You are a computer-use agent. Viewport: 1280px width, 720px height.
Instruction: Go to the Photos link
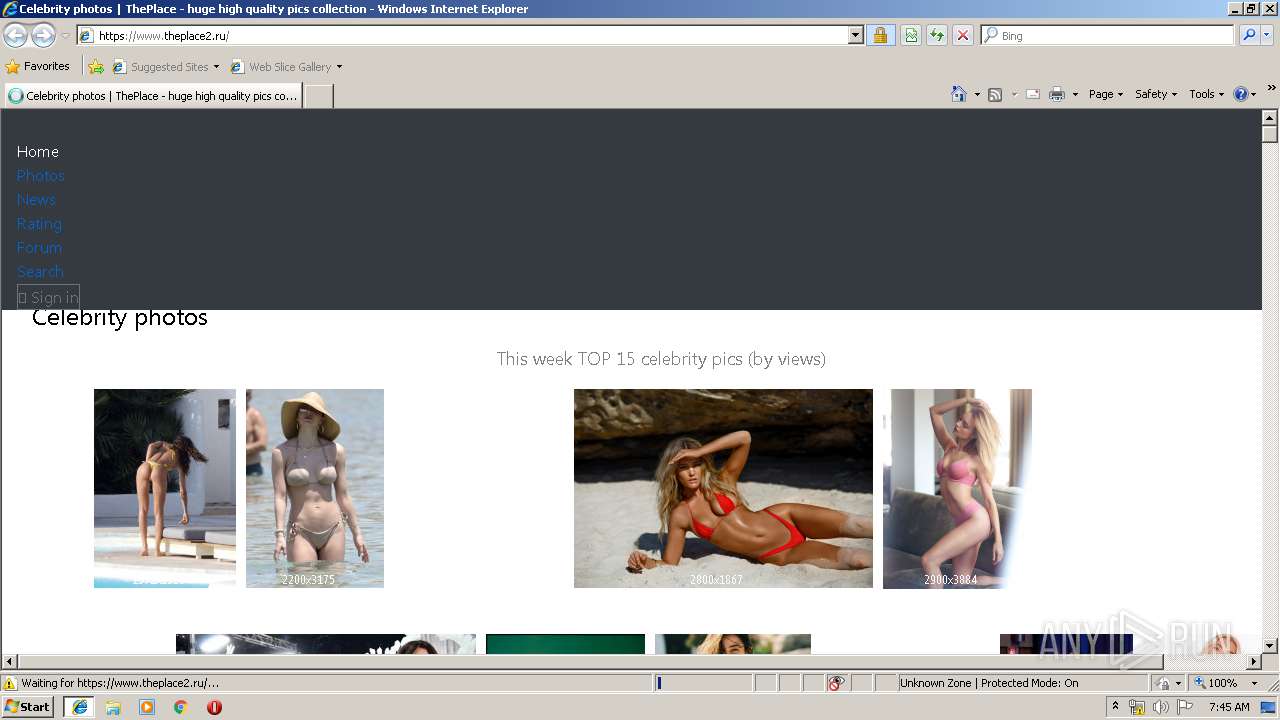click(40, 176)
